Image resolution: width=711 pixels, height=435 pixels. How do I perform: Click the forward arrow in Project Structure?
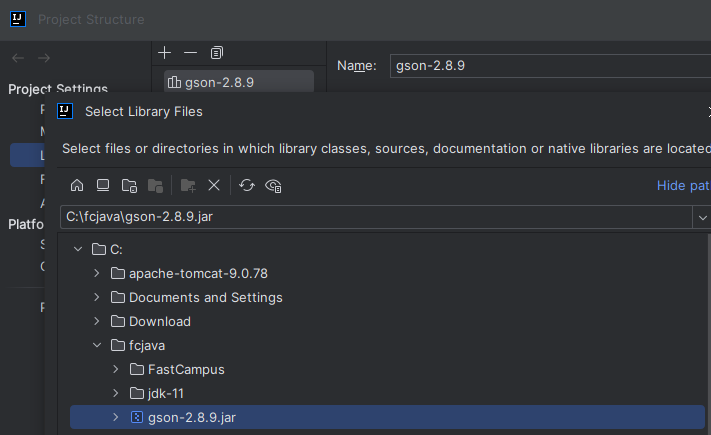[x=44, y=58]
